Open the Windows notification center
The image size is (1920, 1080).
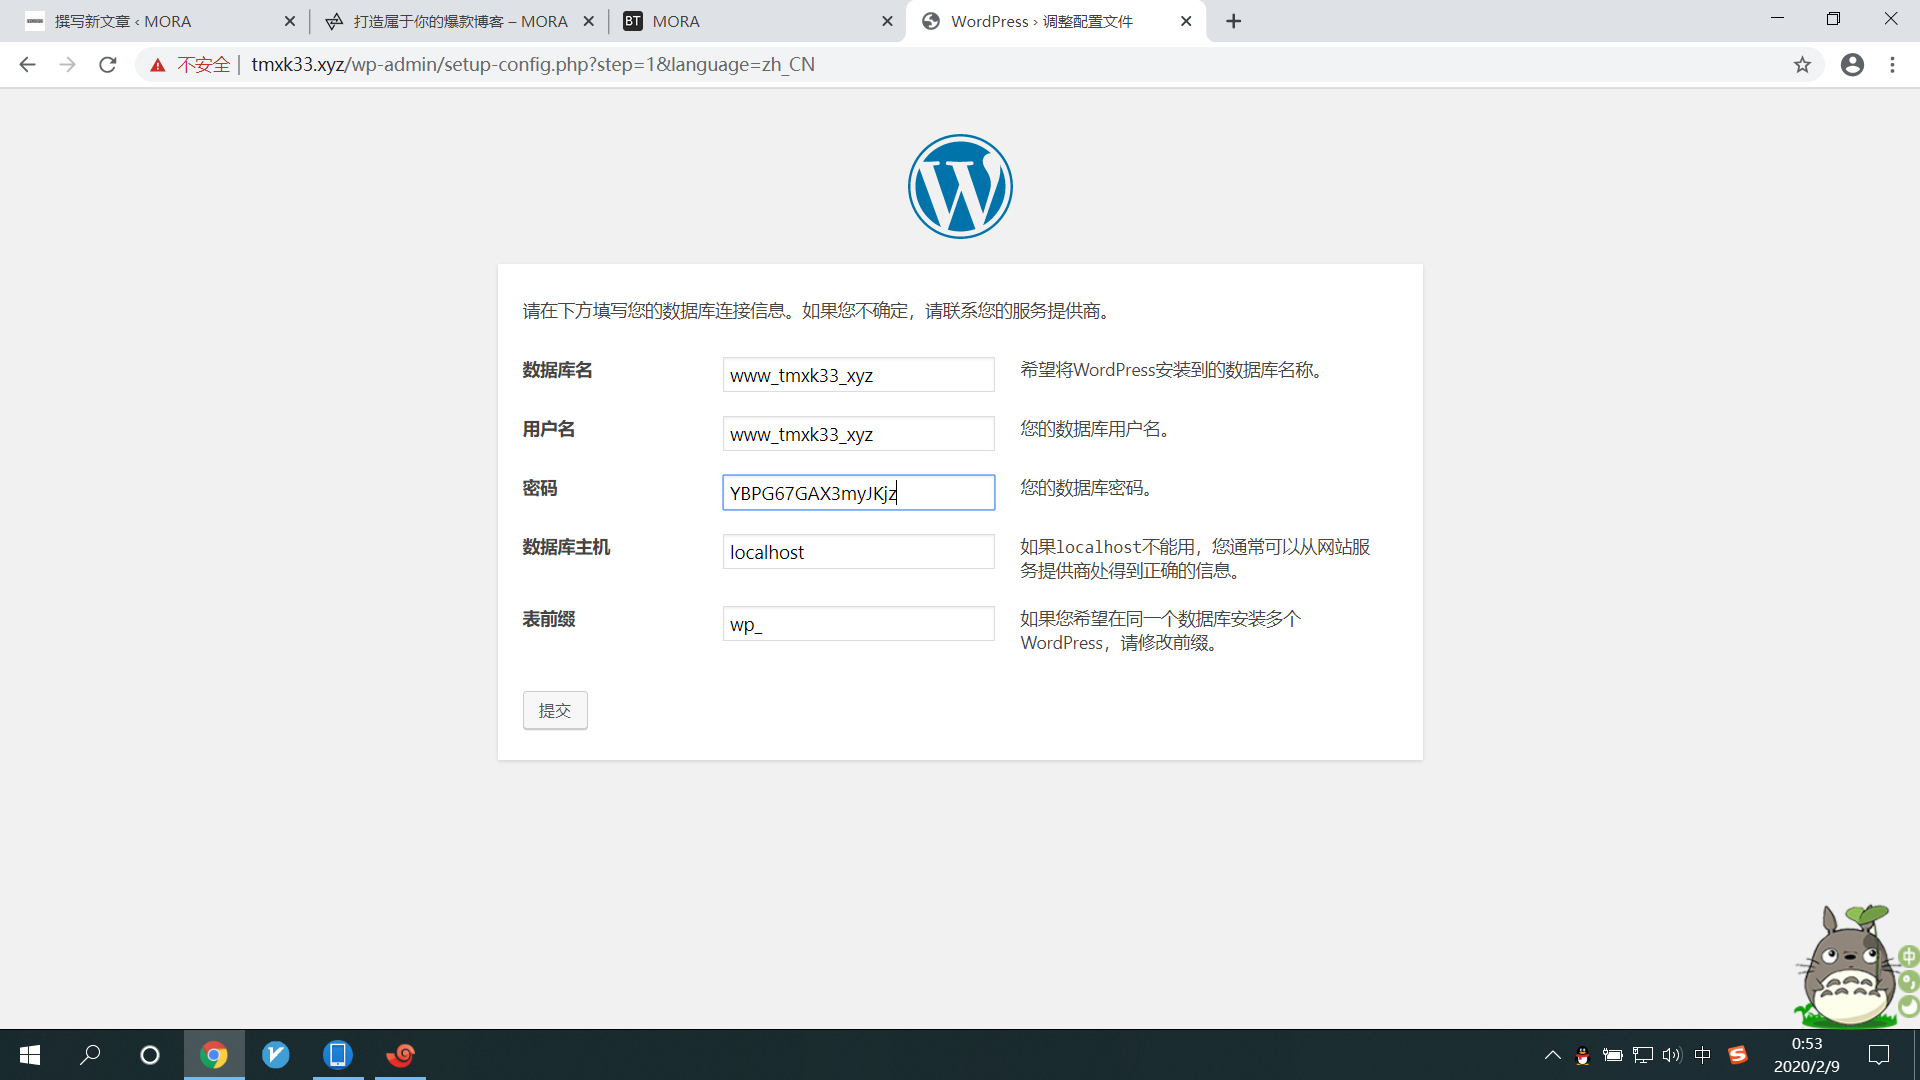pos(1879,1055)
